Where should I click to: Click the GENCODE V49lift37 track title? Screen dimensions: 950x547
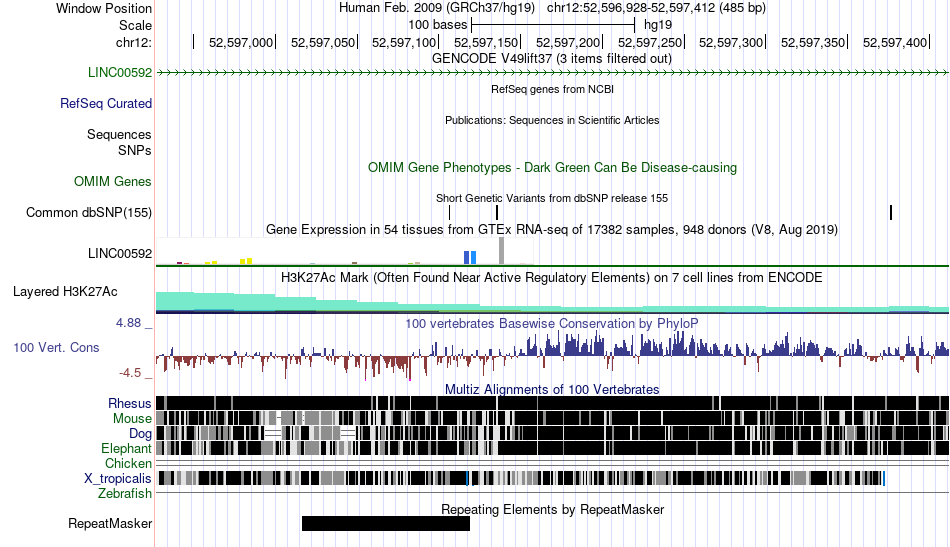click(551, 59)
